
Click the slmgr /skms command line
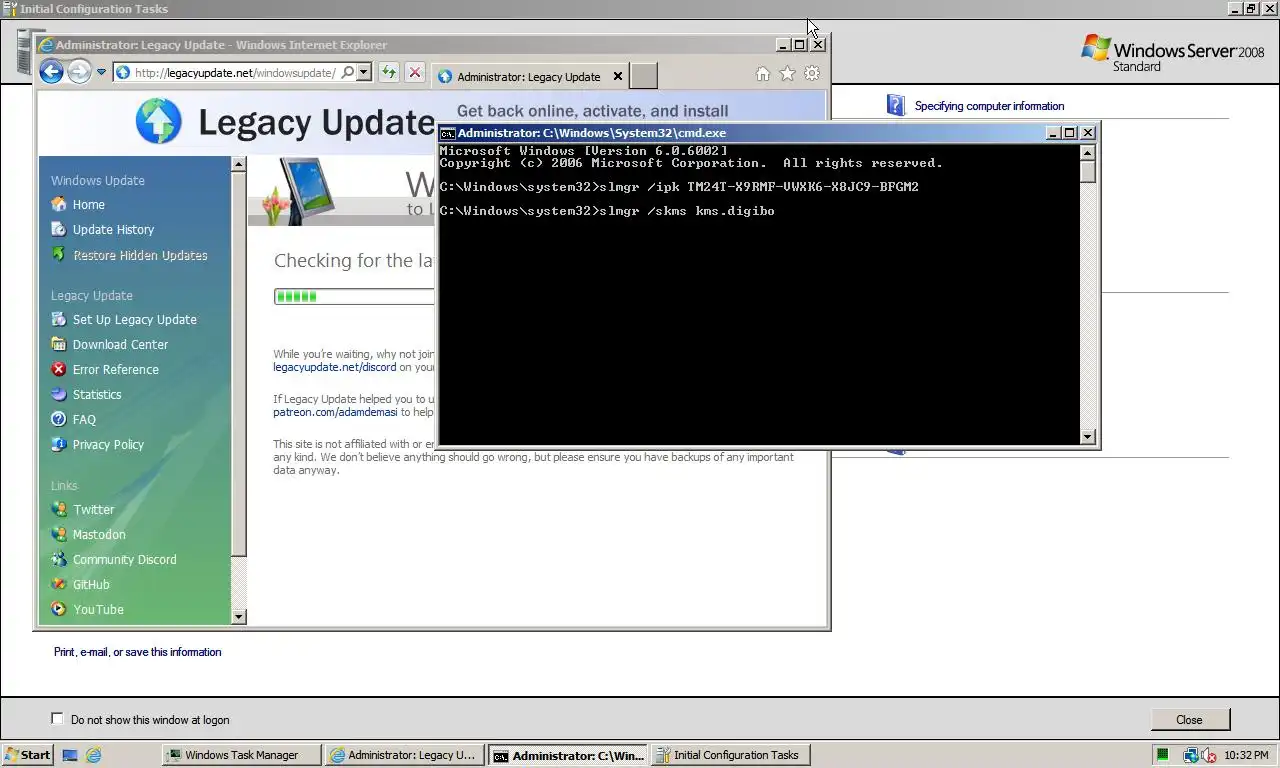[x=607, y=211]
